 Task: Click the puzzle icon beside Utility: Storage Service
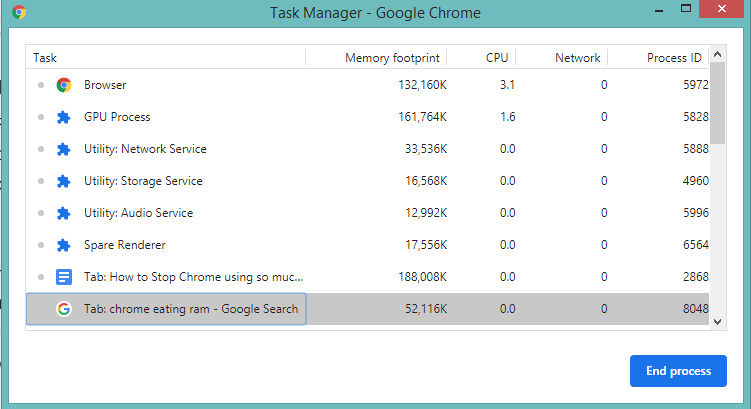(64, 182)
